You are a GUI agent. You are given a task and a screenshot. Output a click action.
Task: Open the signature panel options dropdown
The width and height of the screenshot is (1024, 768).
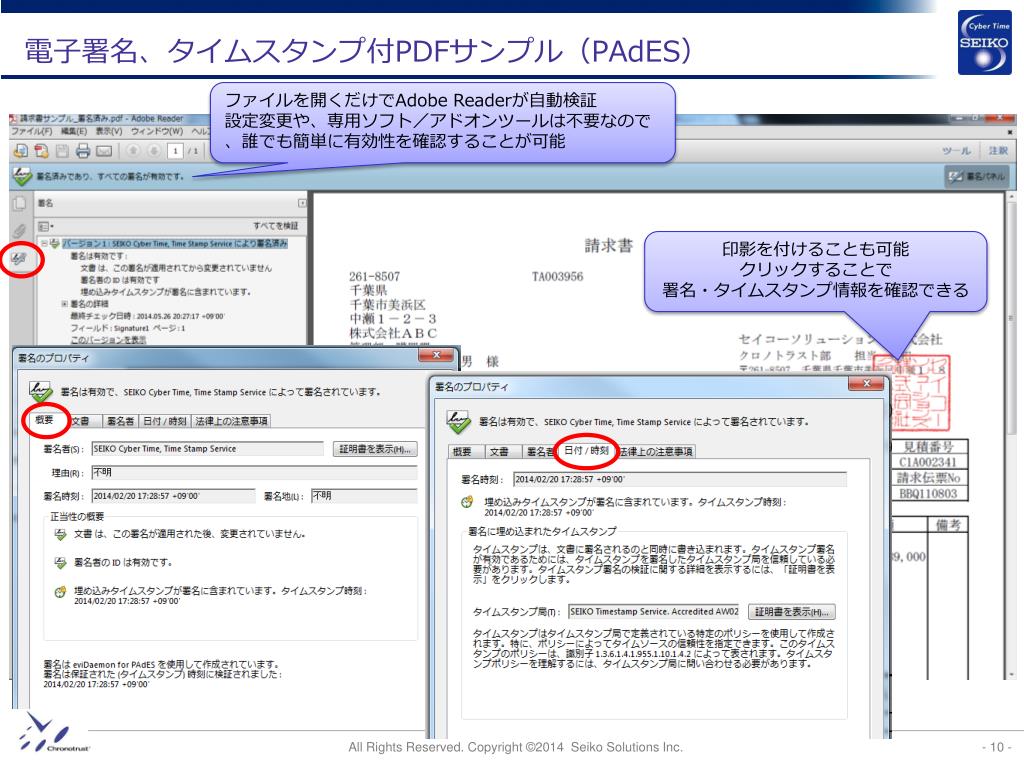click(x=45, y=226)
